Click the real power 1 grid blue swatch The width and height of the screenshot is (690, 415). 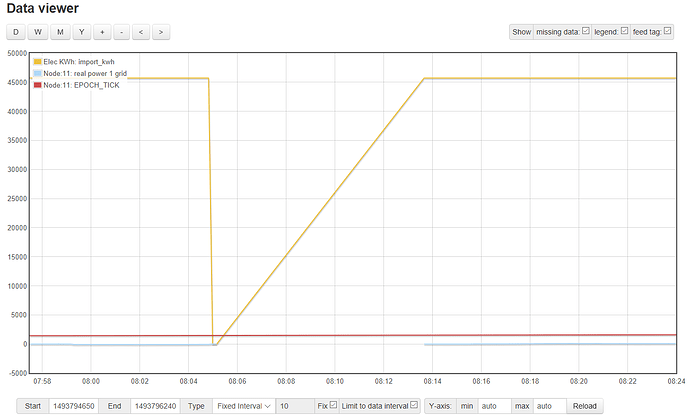pyautogui.click(x=37, y=73)
